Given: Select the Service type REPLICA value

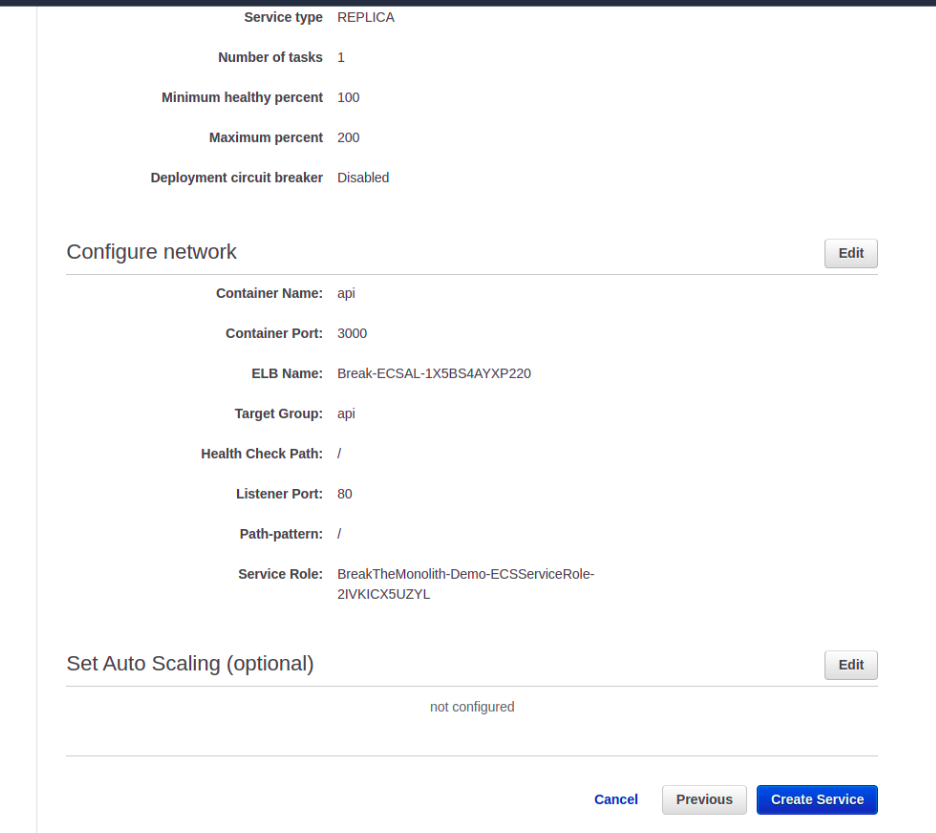Looking at the screenshot, I should click(x=365, y=17).
